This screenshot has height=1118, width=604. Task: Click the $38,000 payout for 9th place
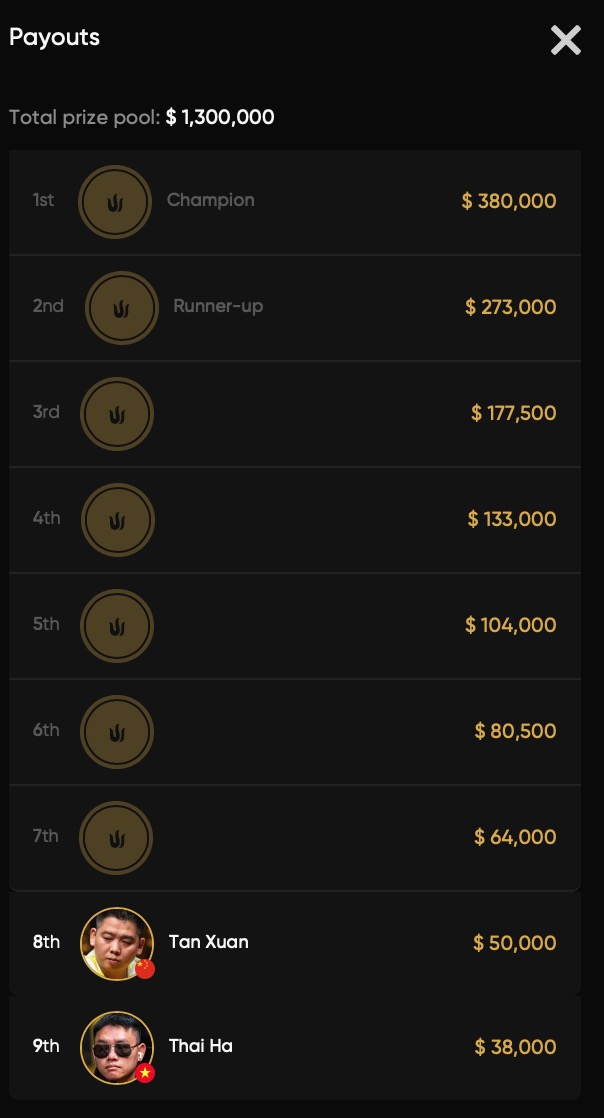pyautogui.click(x=516, y=1047)
